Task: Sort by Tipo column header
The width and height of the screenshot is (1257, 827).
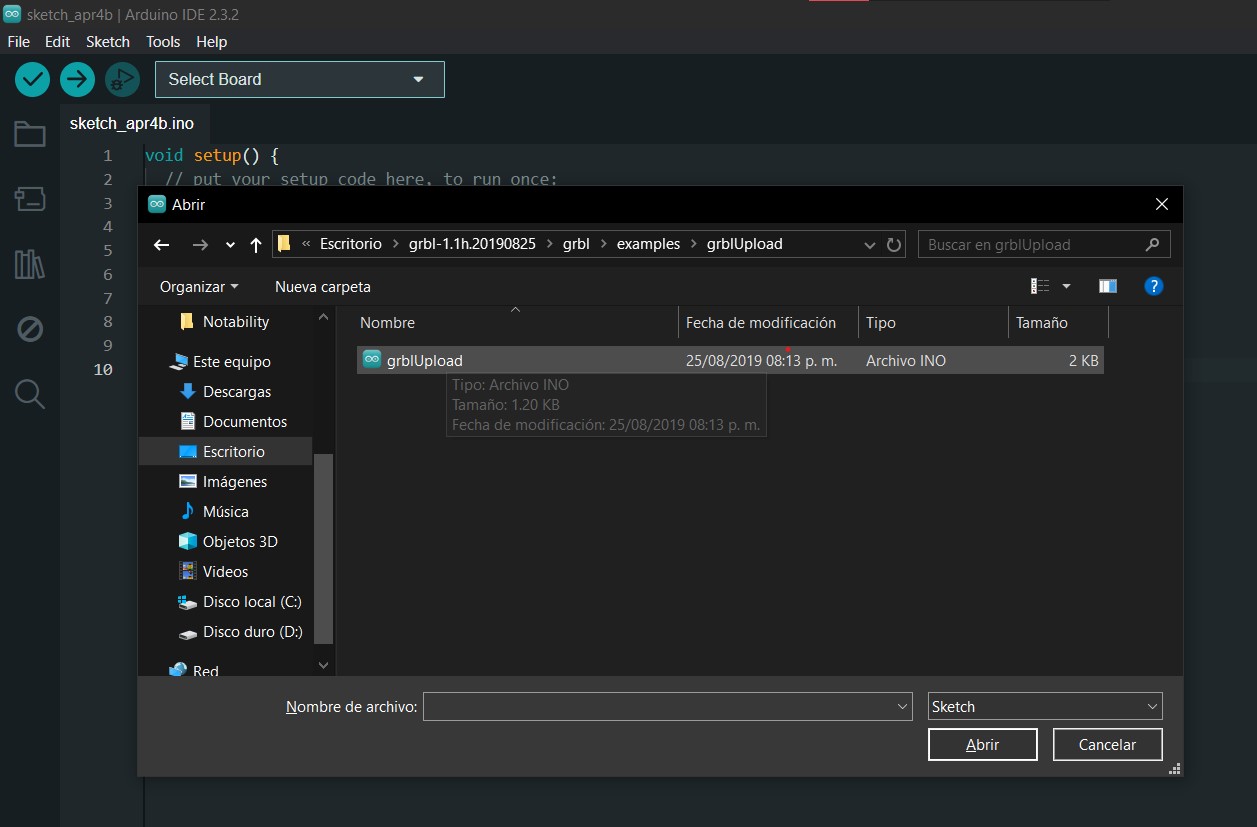Action: pos(933,322)
